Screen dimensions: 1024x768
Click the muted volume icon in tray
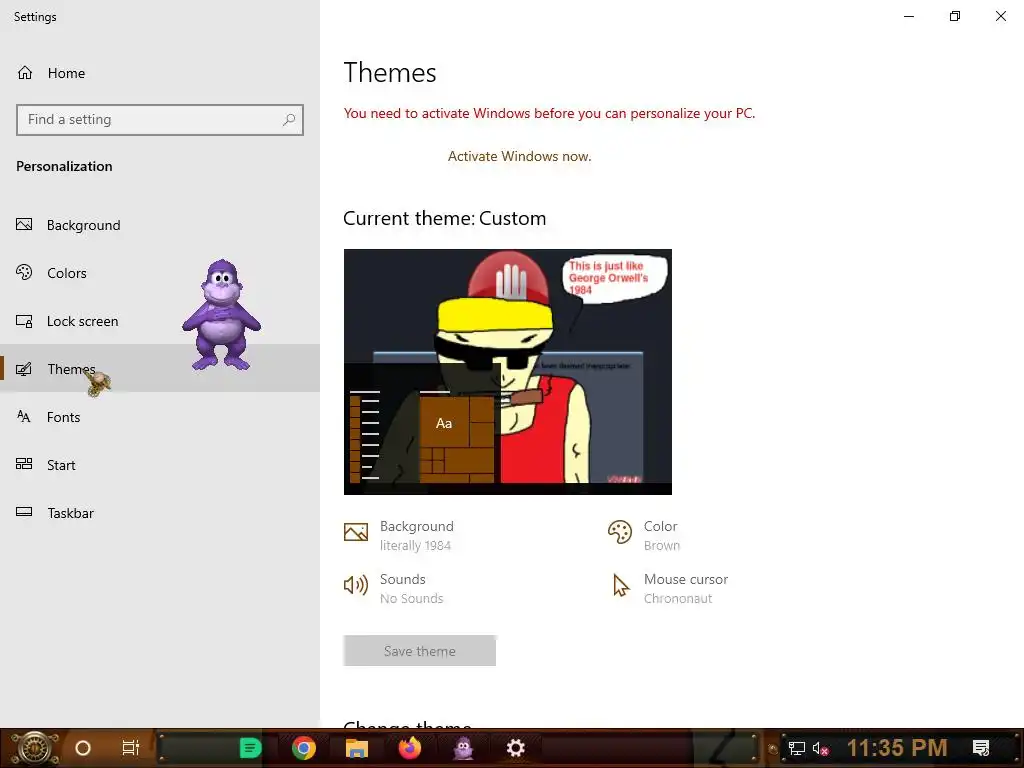820,748
